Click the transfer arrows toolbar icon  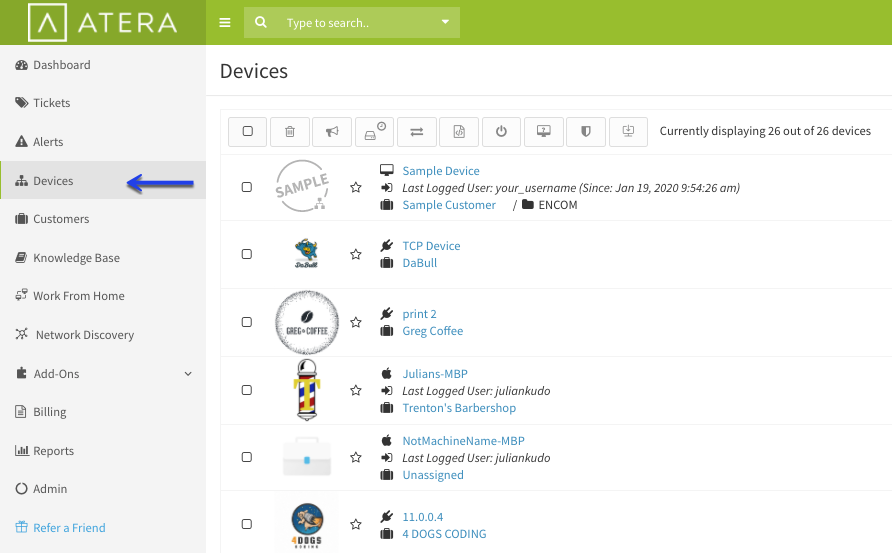(417, 131)
